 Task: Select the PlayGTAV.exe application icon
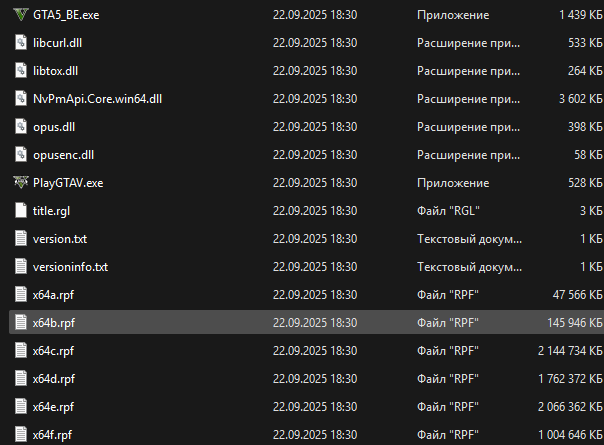click(x=22, y=183)
